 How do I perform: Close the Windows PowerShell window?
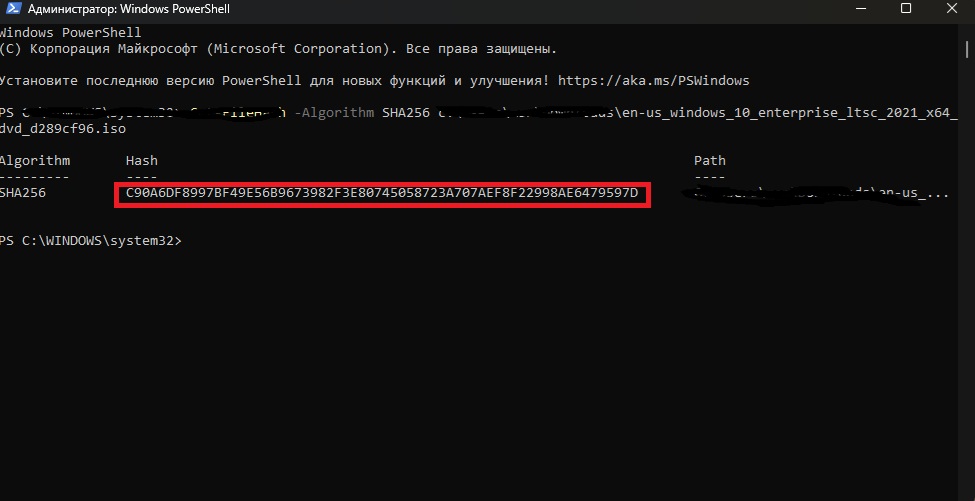point(951,9)
